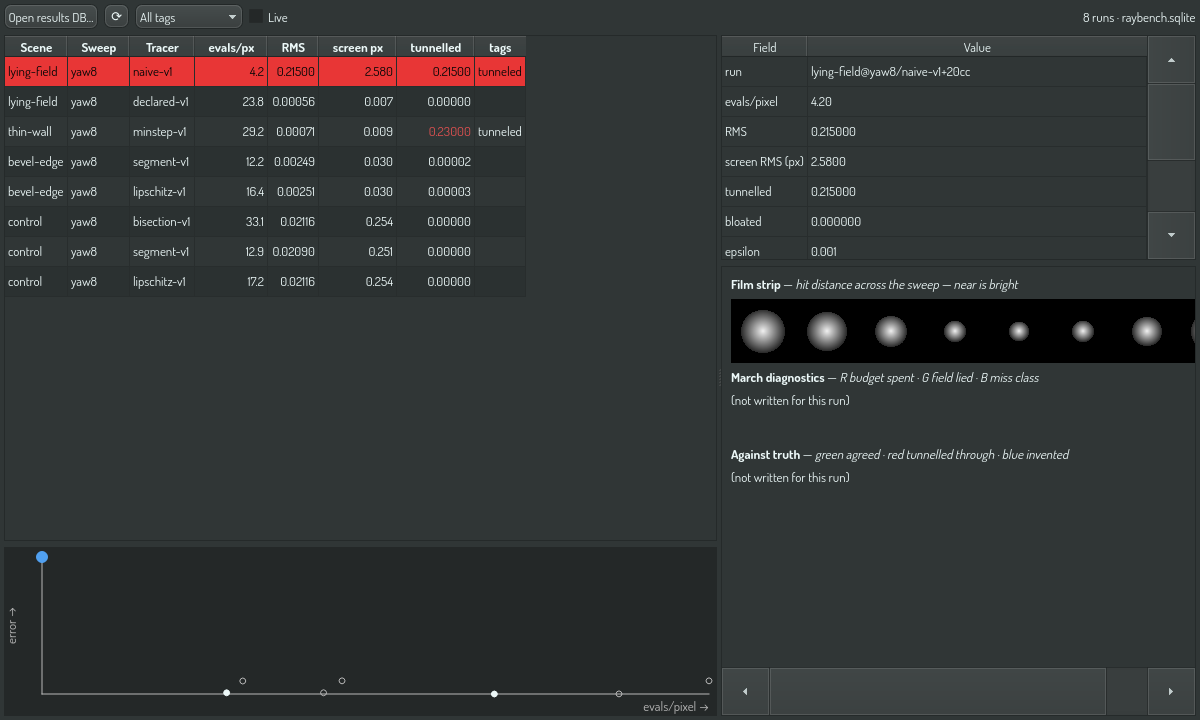1200x720 pixels.
Task: Sort by the evals/px column header
Action: [231, 47]
